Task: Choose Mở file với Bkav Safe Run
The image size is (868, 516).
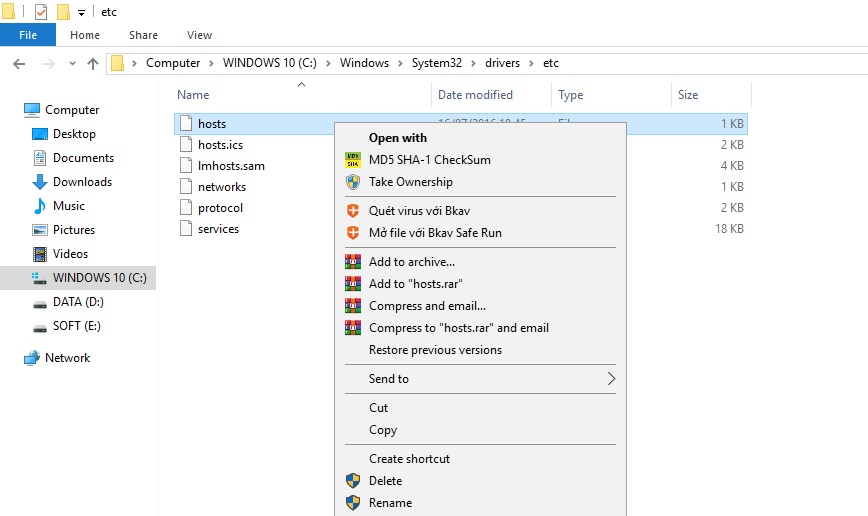Action: [480, 233]
